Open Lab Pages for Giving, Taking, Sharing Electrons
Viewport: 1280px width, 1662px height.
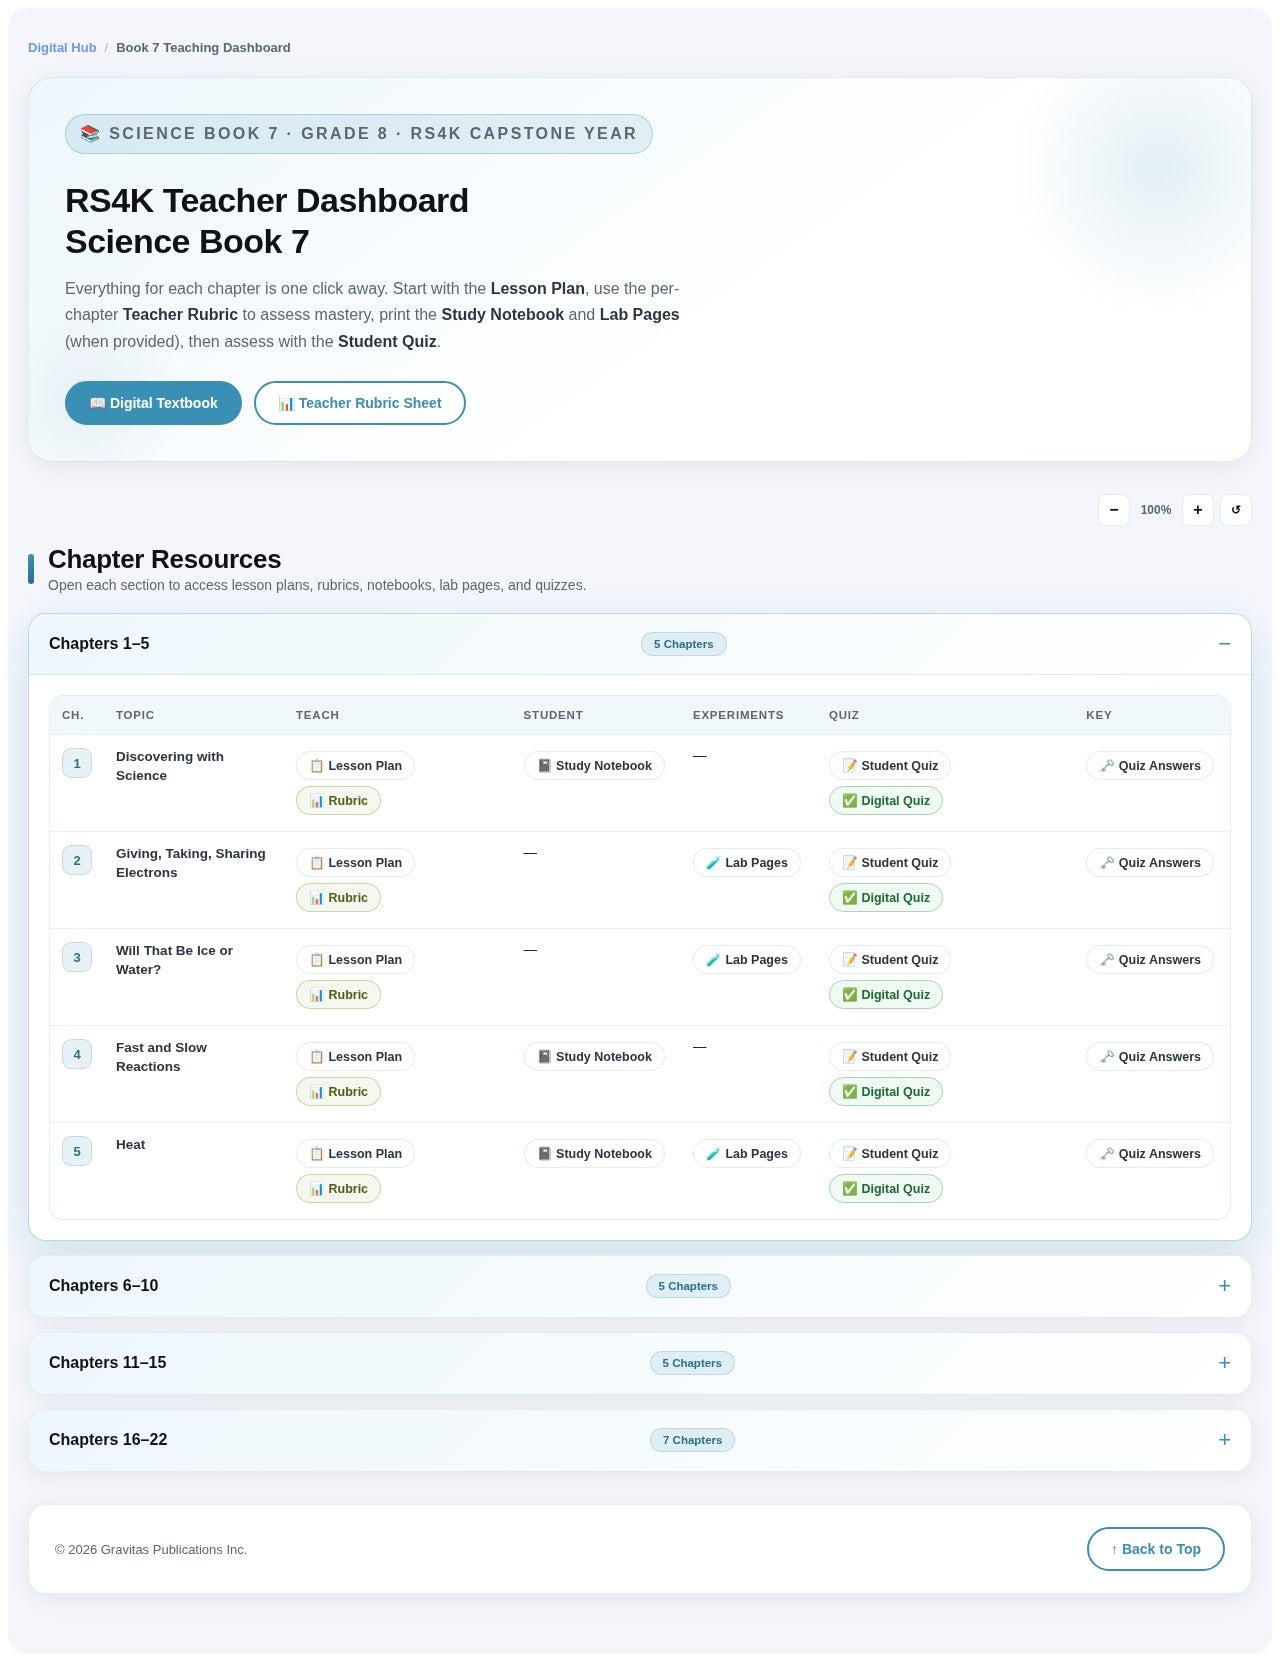[x=747, y=863]
